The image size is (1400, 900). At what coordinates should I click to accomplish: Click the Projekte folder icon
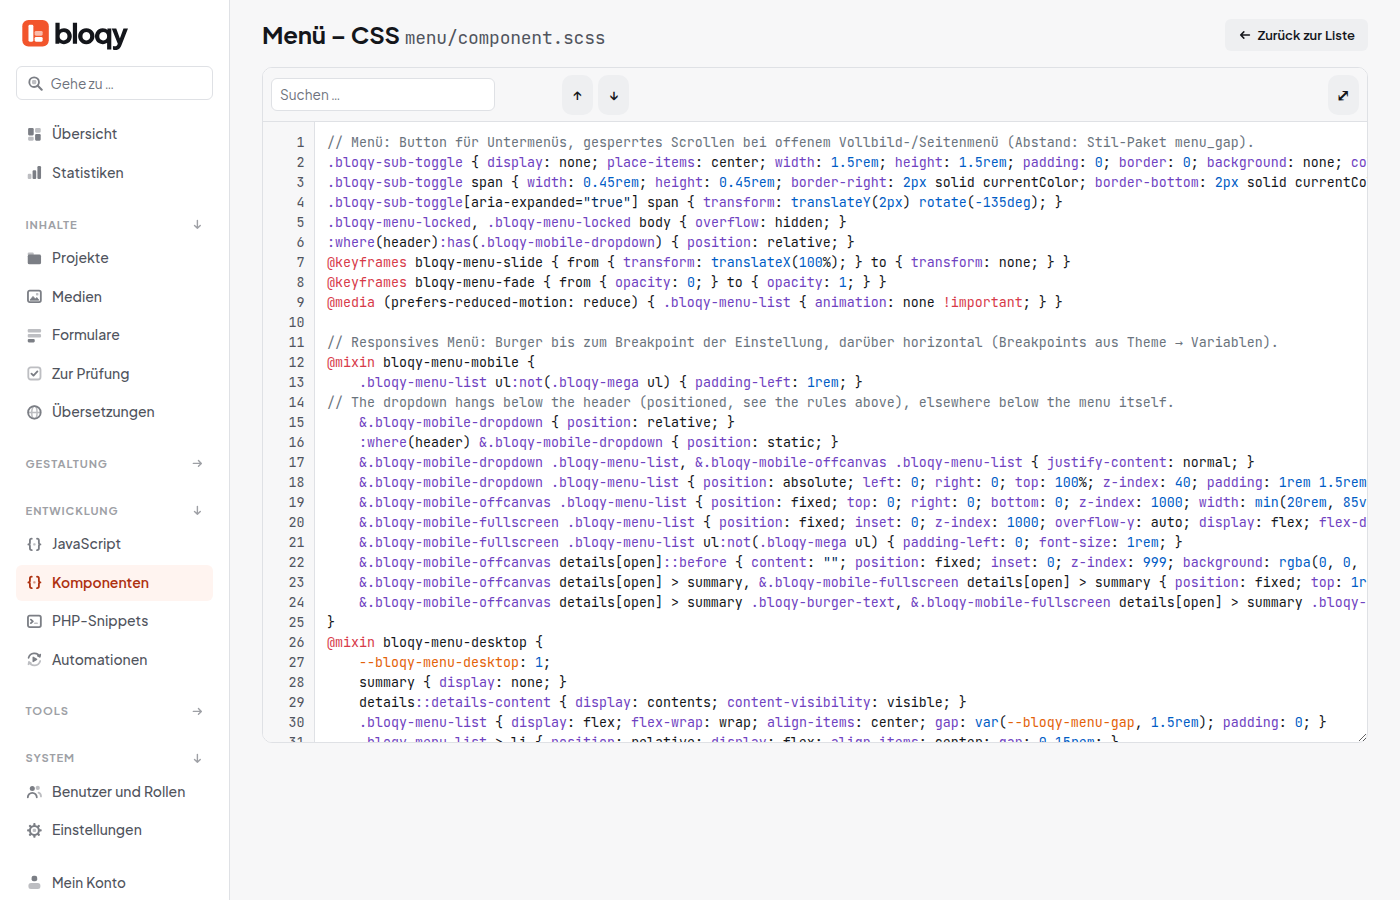click(34, 258)
